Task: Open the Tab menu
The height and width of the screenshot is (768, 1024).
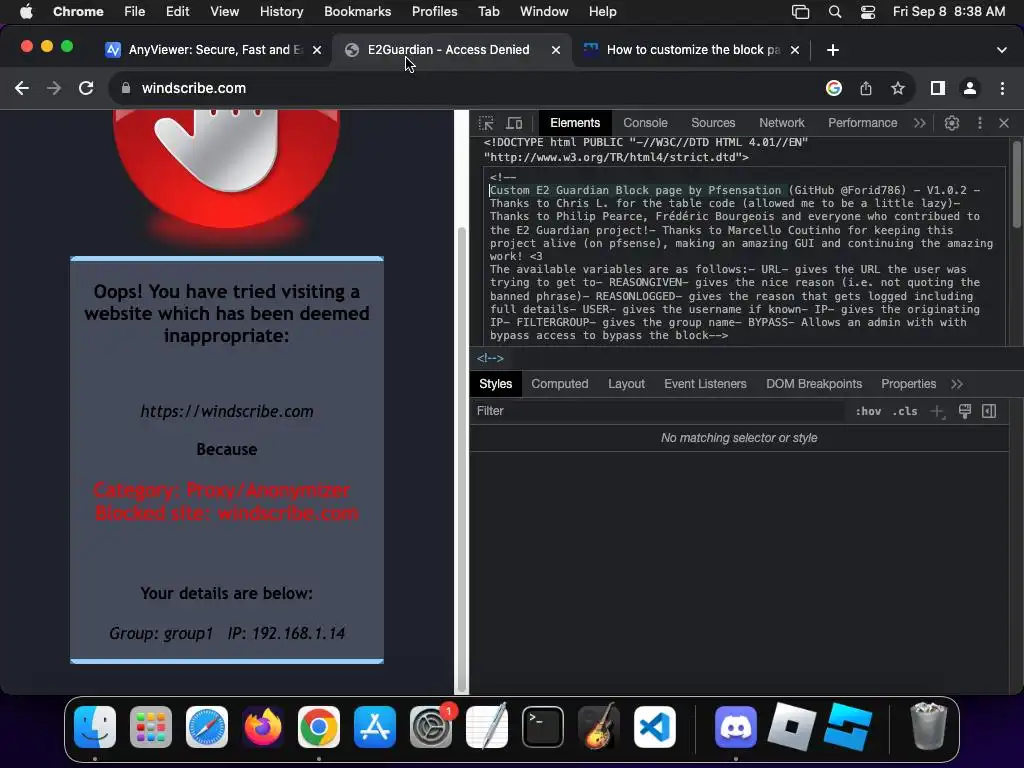Action: (x=488, y=12)
